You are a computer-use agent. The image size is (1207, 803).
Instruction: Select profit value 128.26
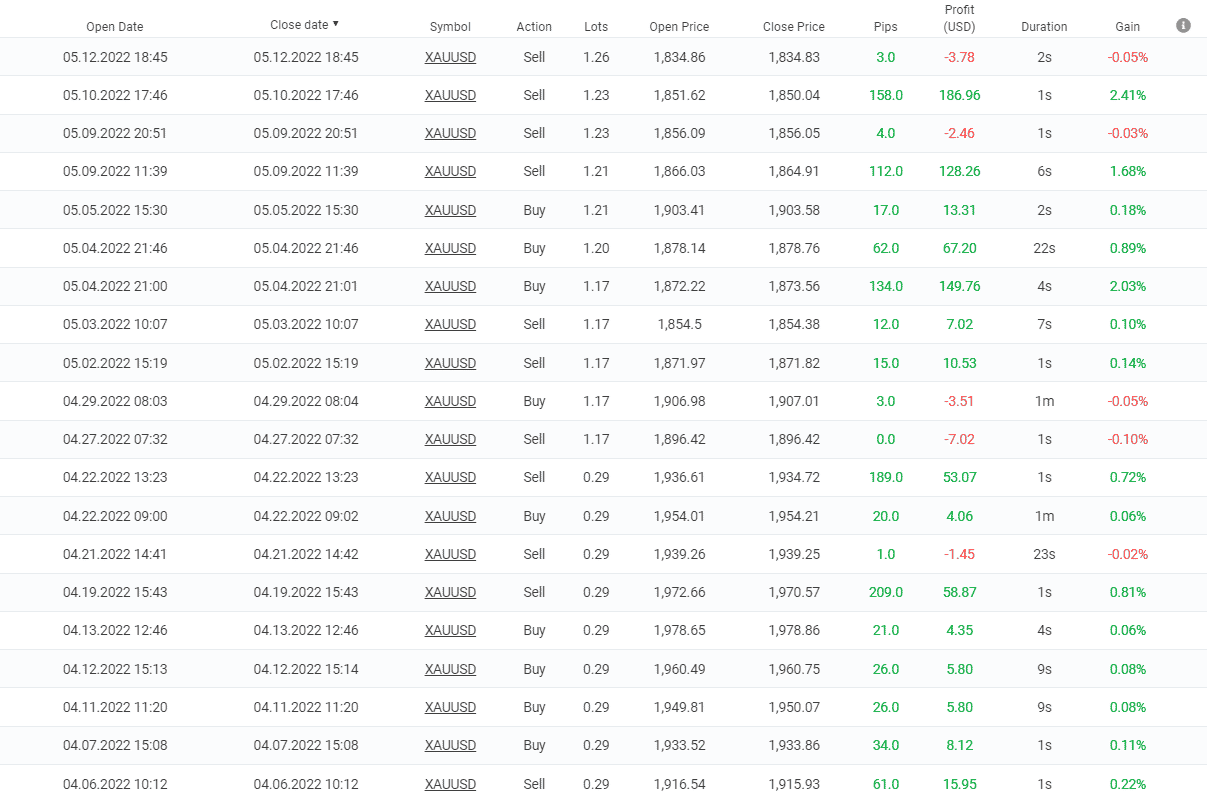click(x=960, y=171)
